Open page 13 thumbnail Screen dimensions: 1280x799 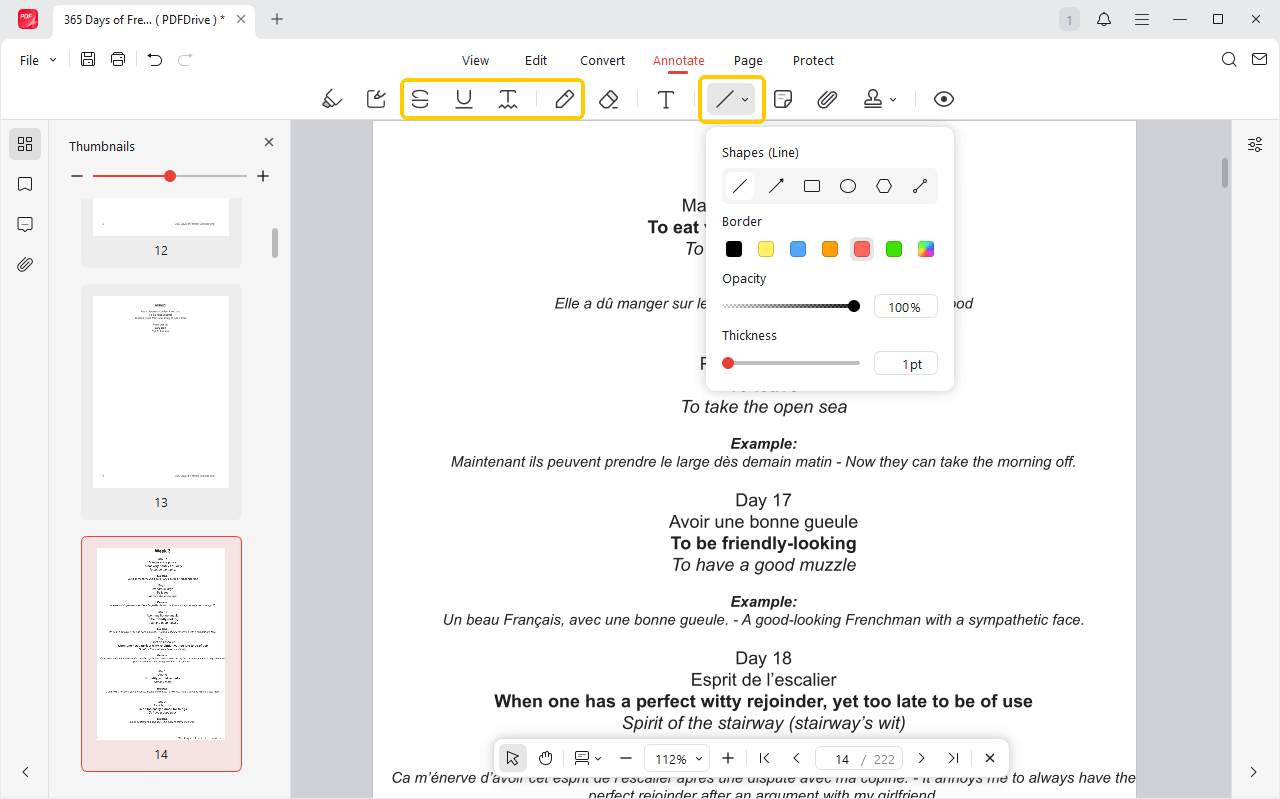click(161, 392)
